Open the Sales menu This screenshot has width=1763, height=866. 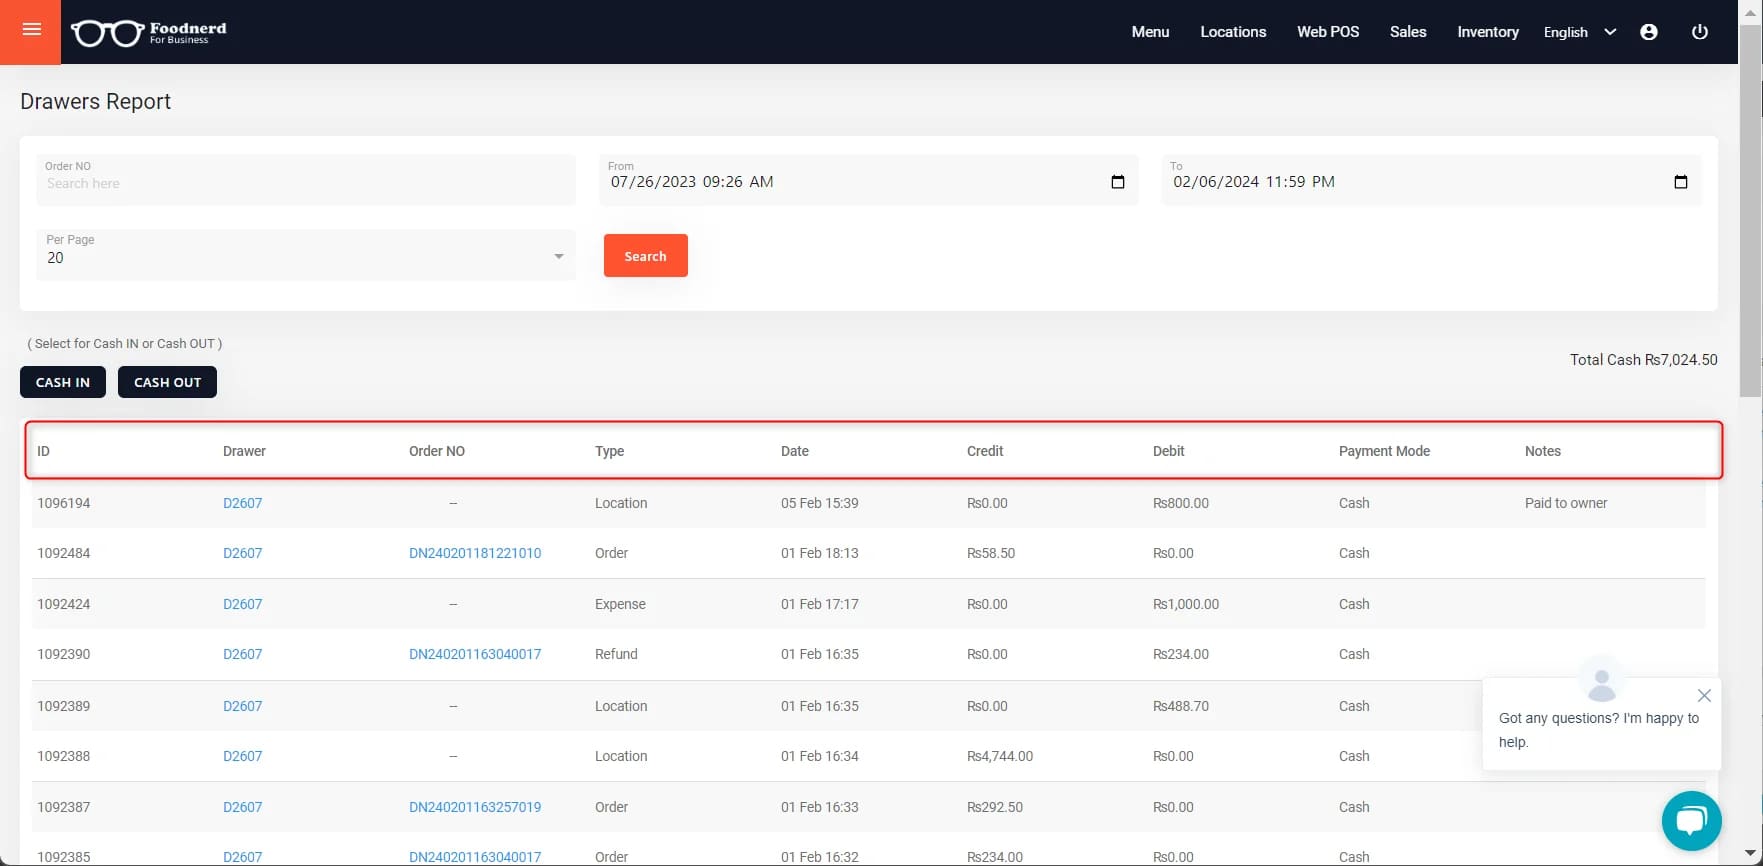[1408, 32]
